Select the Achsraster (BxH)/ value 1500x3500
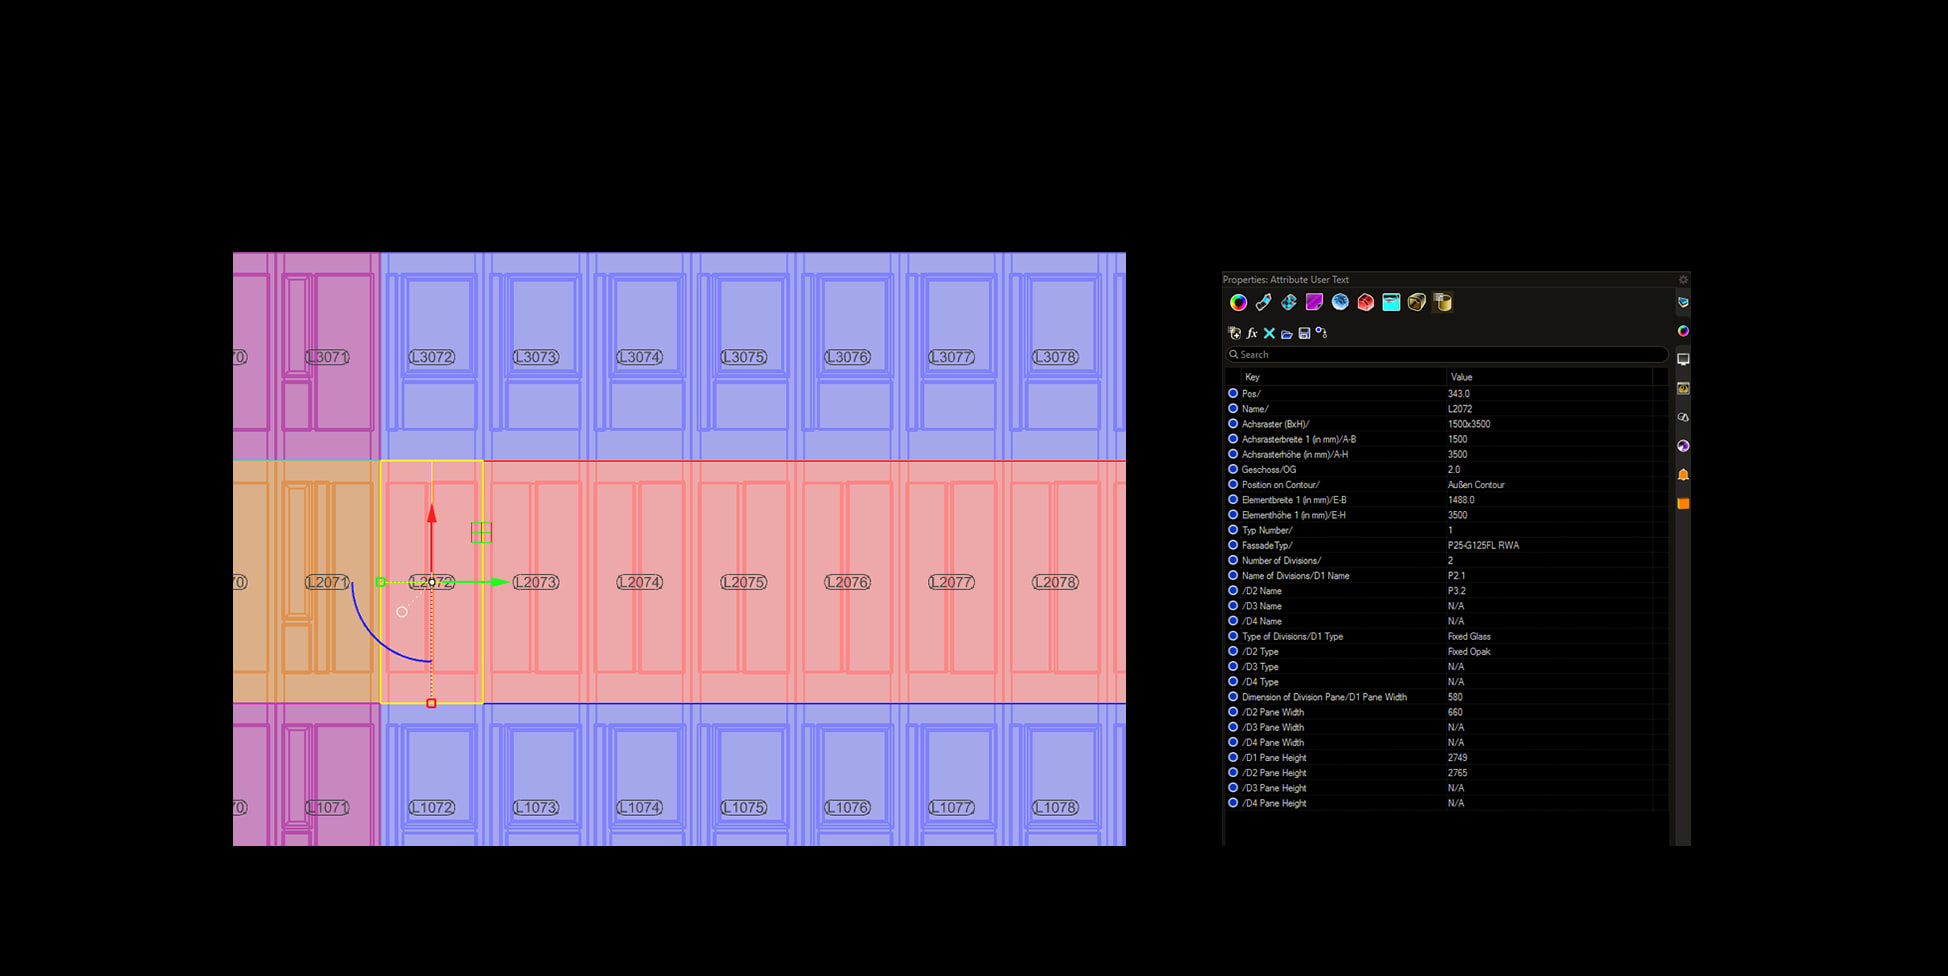This screenshot has height=976, width=1948. [1469, 424]
